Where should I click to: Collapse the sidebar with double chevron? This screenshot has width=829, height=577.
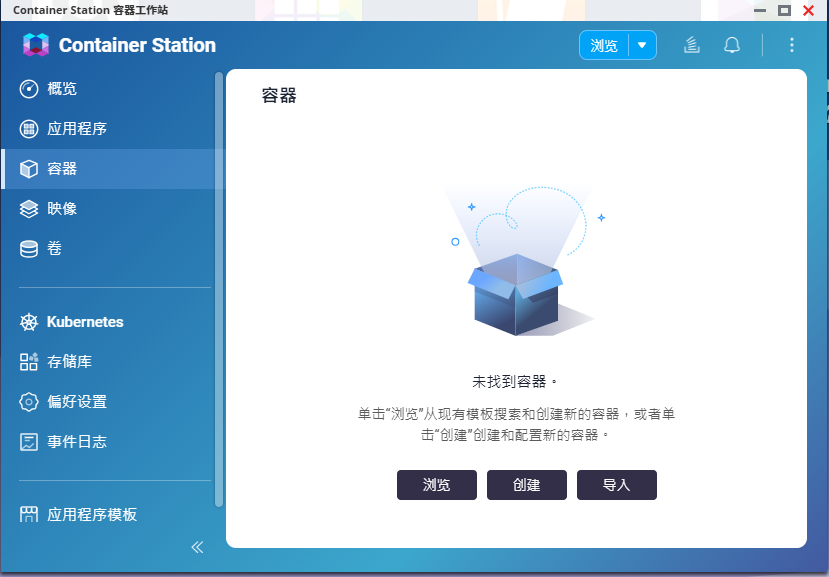tap(197, 547)
